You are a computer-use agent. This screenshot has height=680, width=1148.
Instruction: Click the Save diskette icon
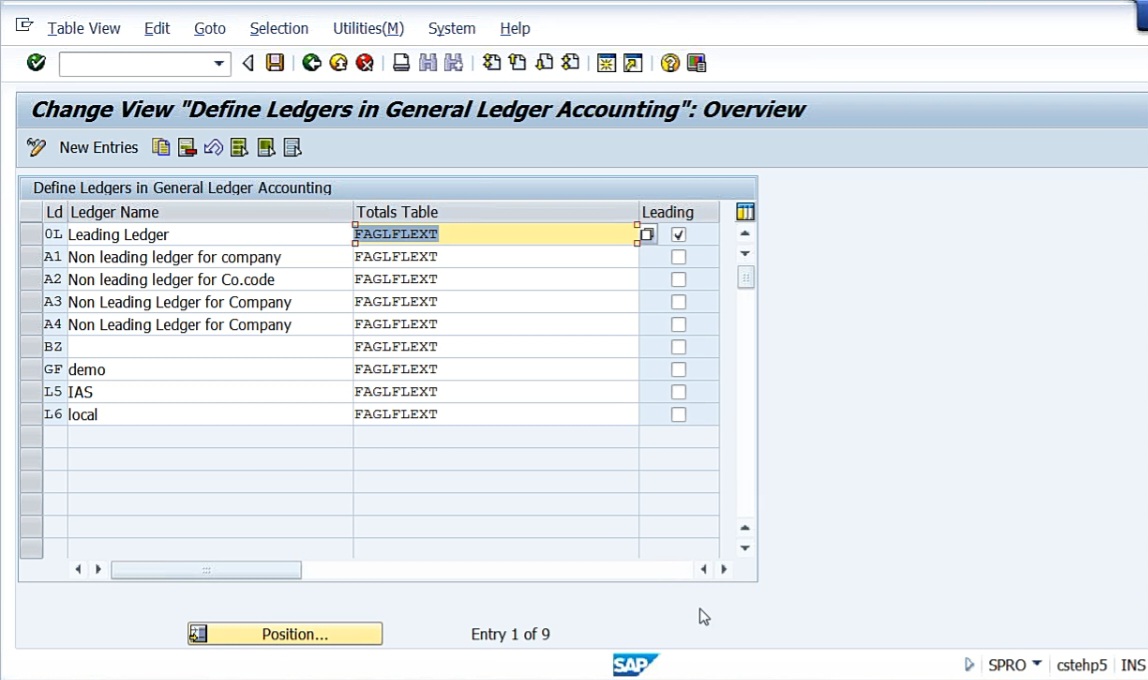click(275, 63)
